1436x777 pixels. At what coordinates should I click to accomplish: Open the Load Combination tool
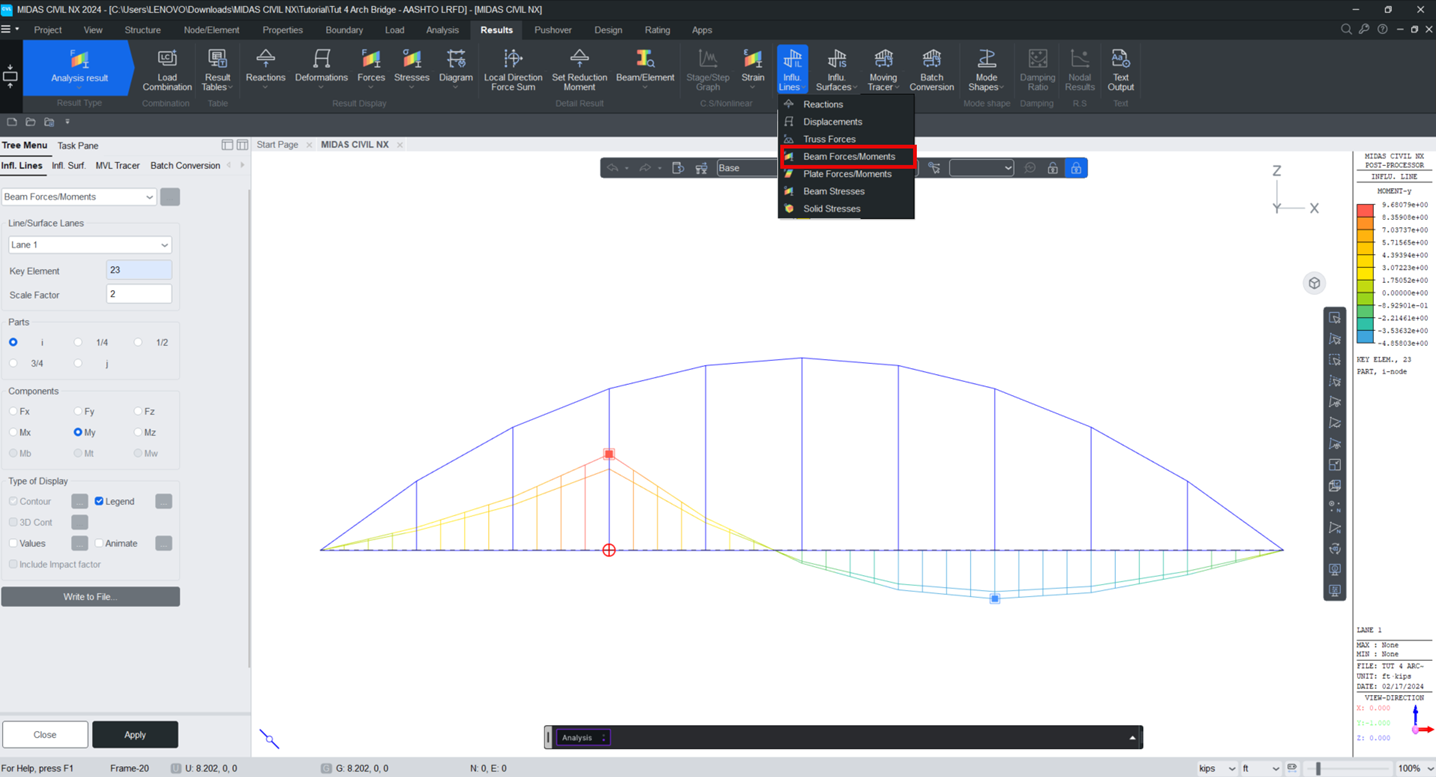point(167,70)
